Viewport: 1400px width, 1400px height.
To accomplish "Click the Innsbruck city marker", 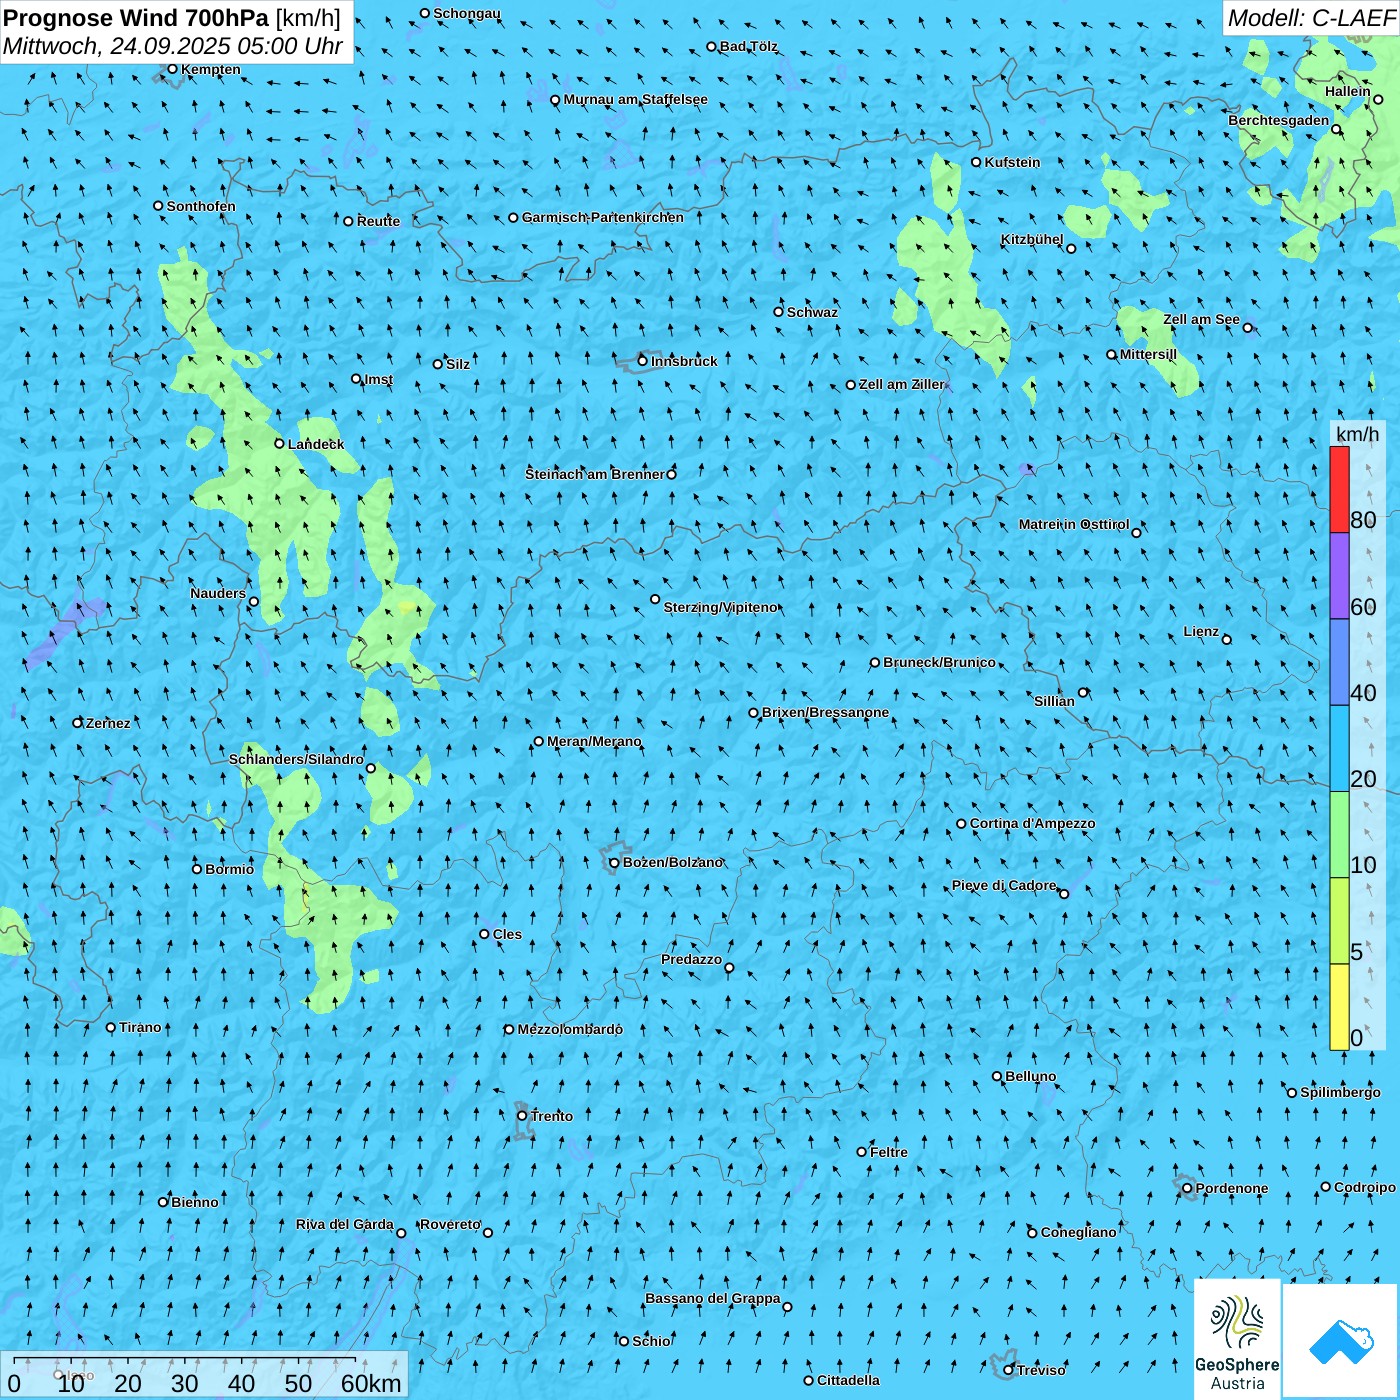I will (643, 361).
